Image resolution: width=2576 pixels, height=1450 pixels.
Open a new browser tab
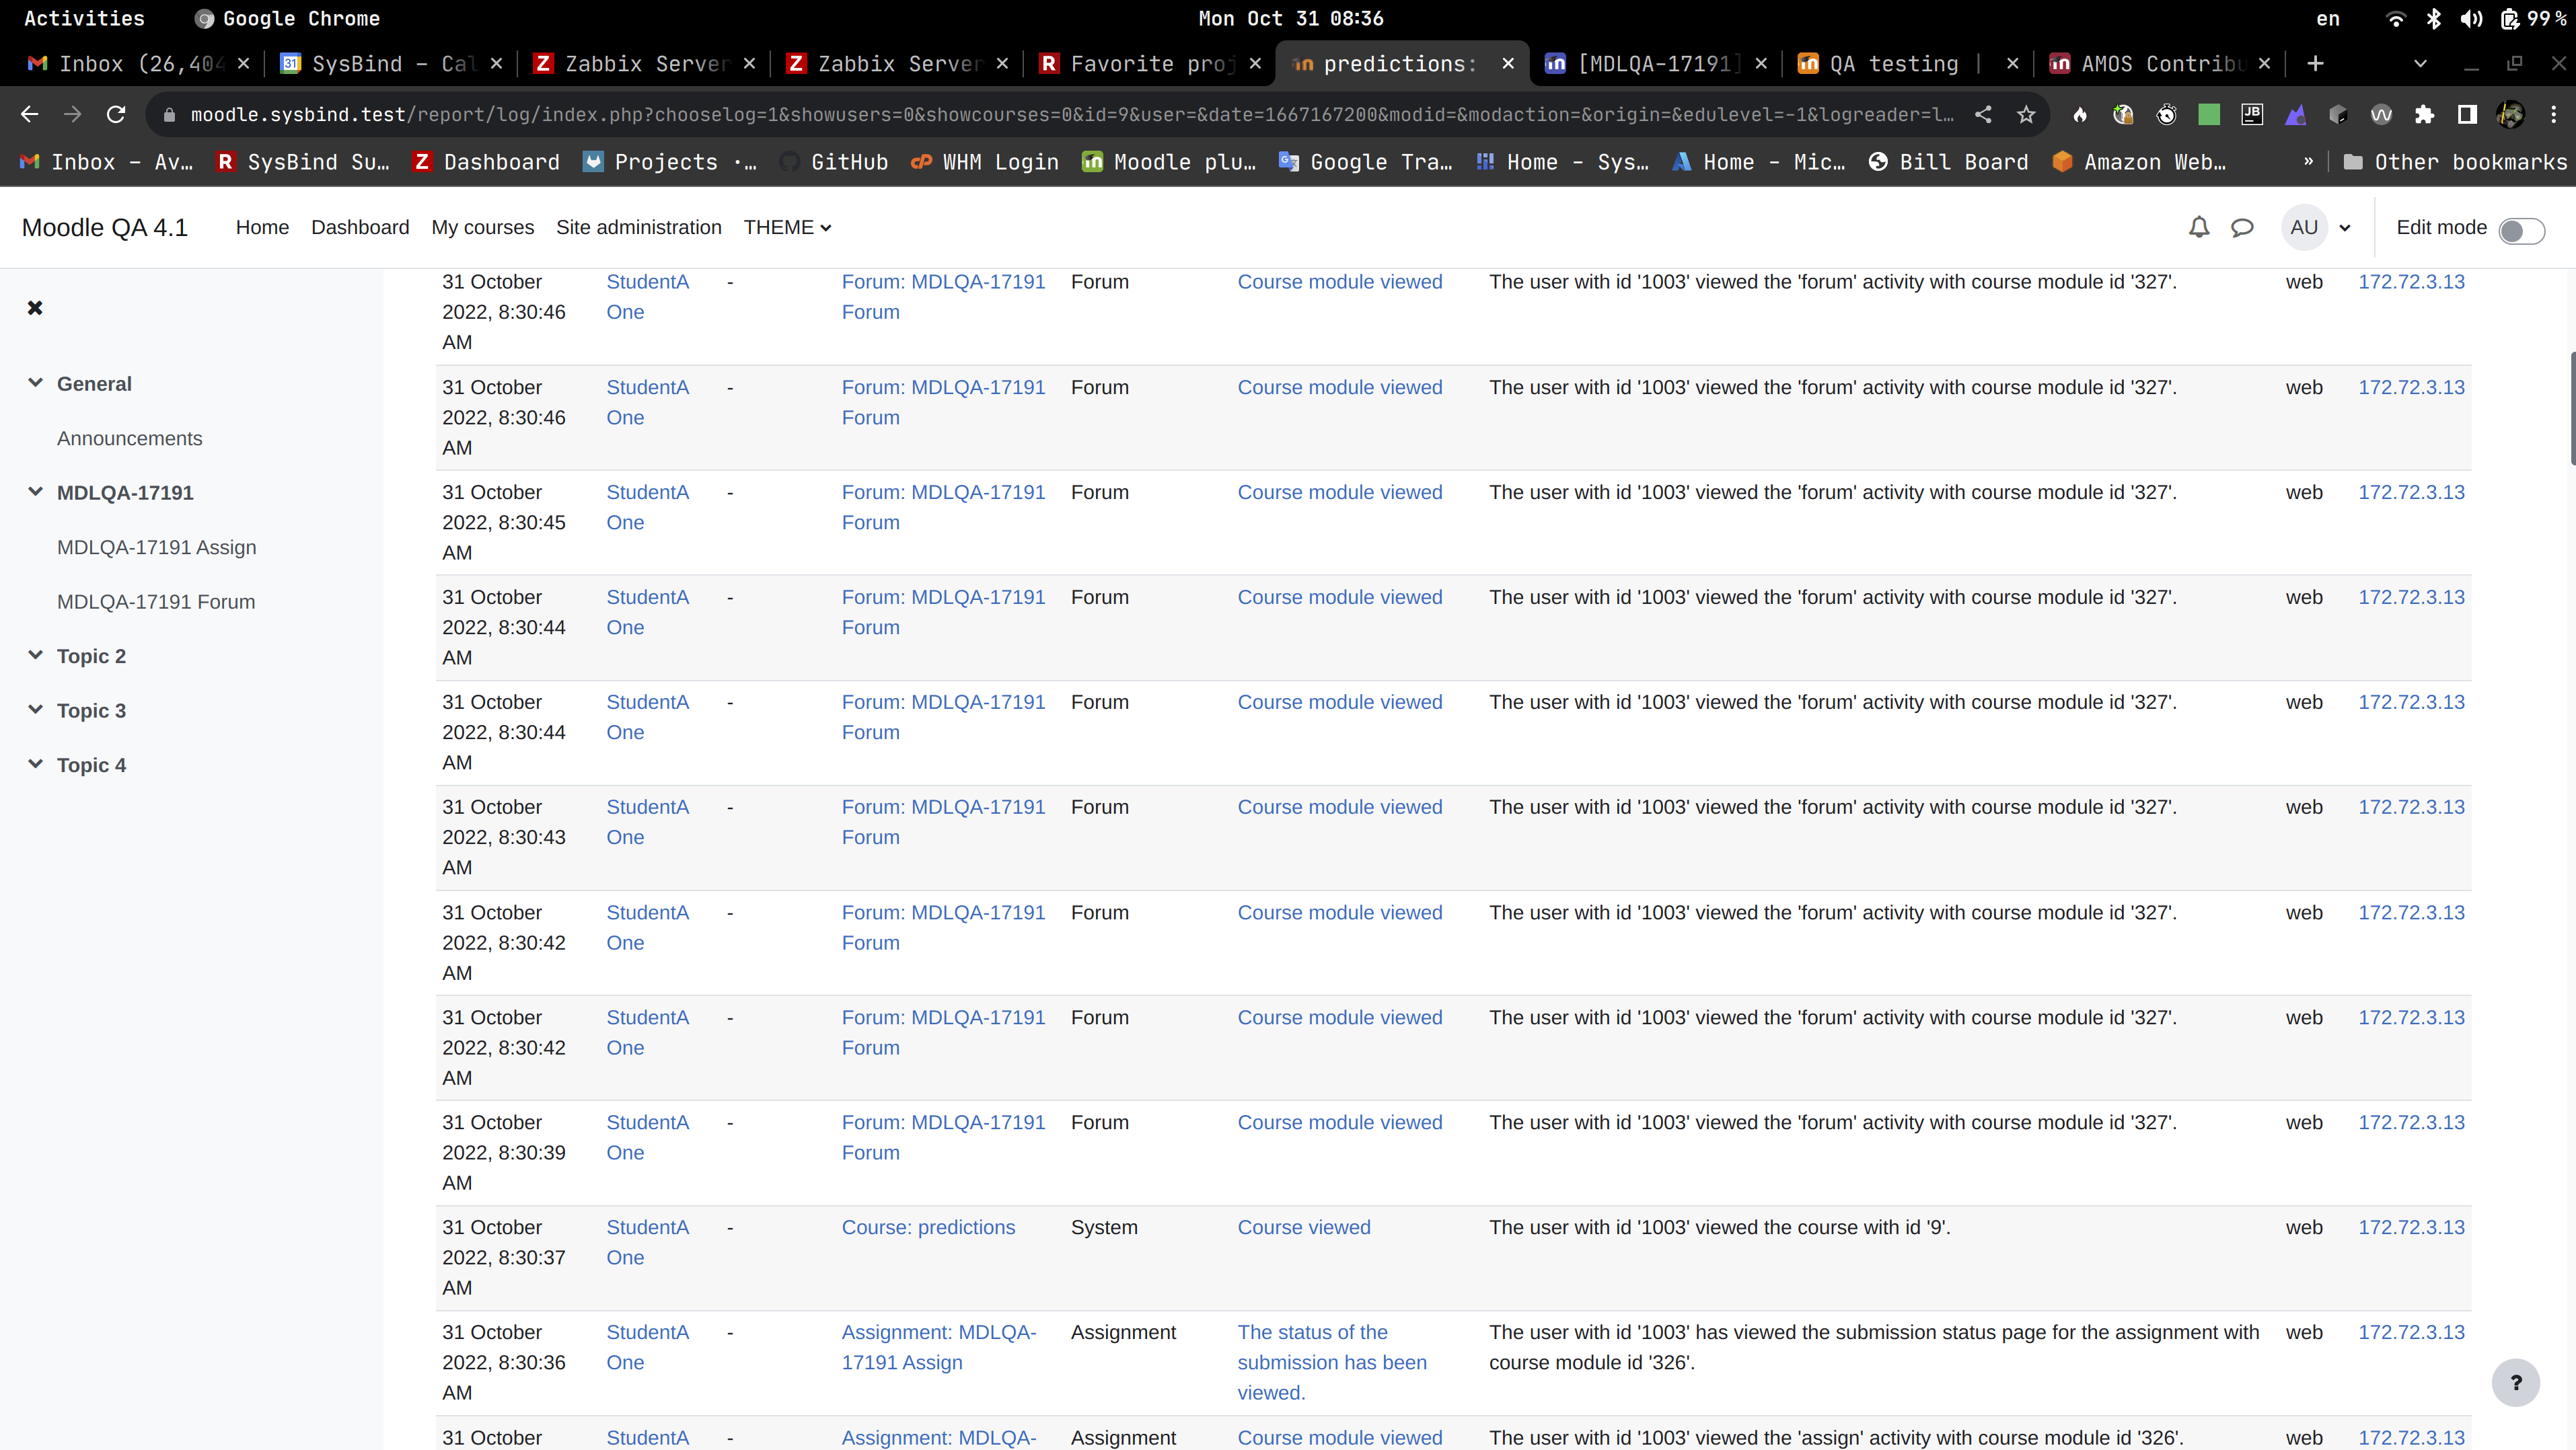pyautogui.click(x=2315, y=64)
